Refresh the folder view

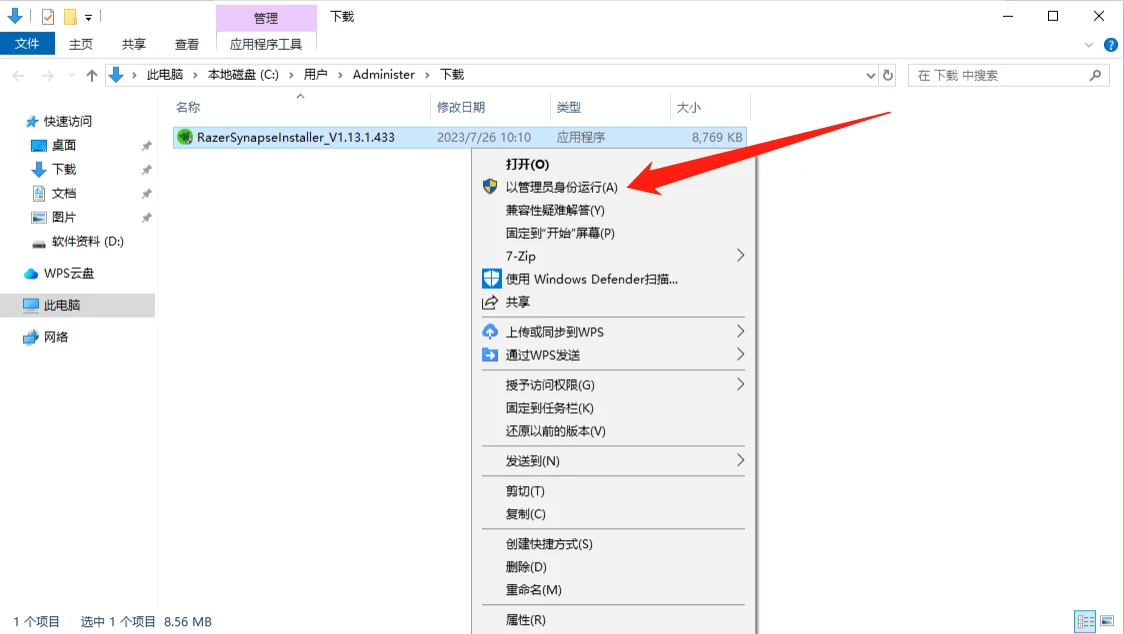click(x=888, y=75)
